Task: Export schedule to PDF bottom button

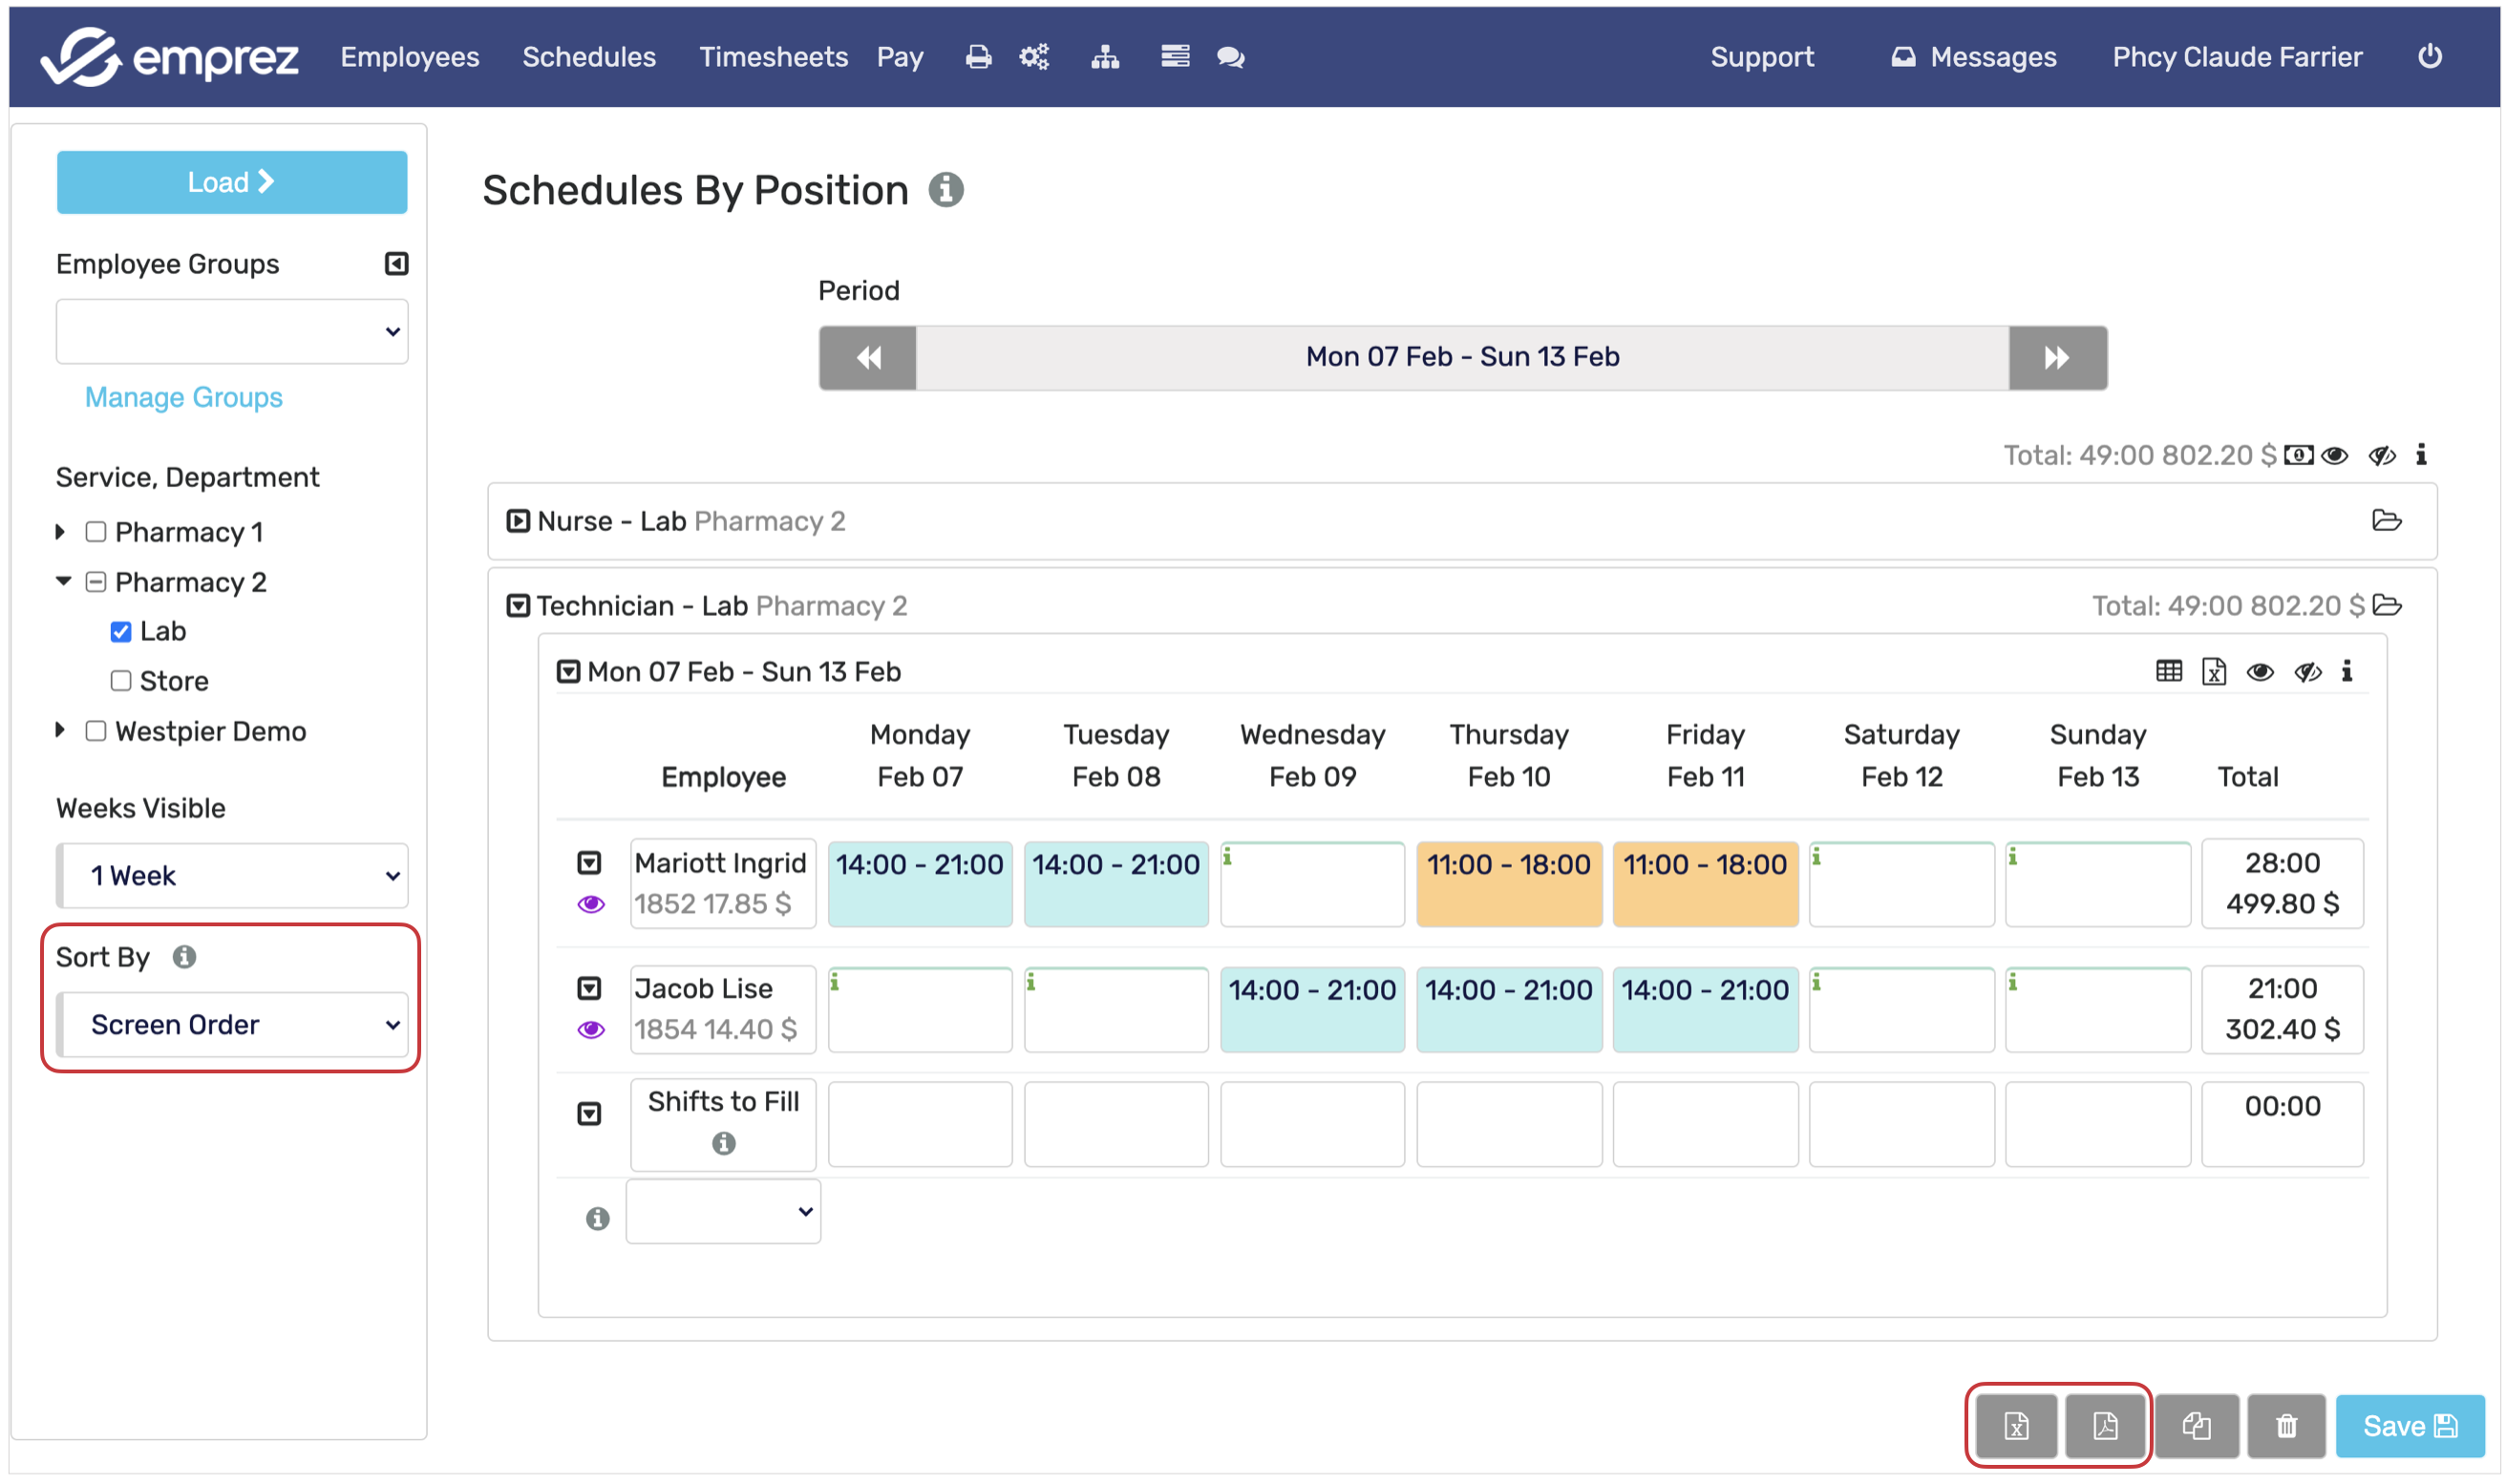Action: coord(2105,1425)
